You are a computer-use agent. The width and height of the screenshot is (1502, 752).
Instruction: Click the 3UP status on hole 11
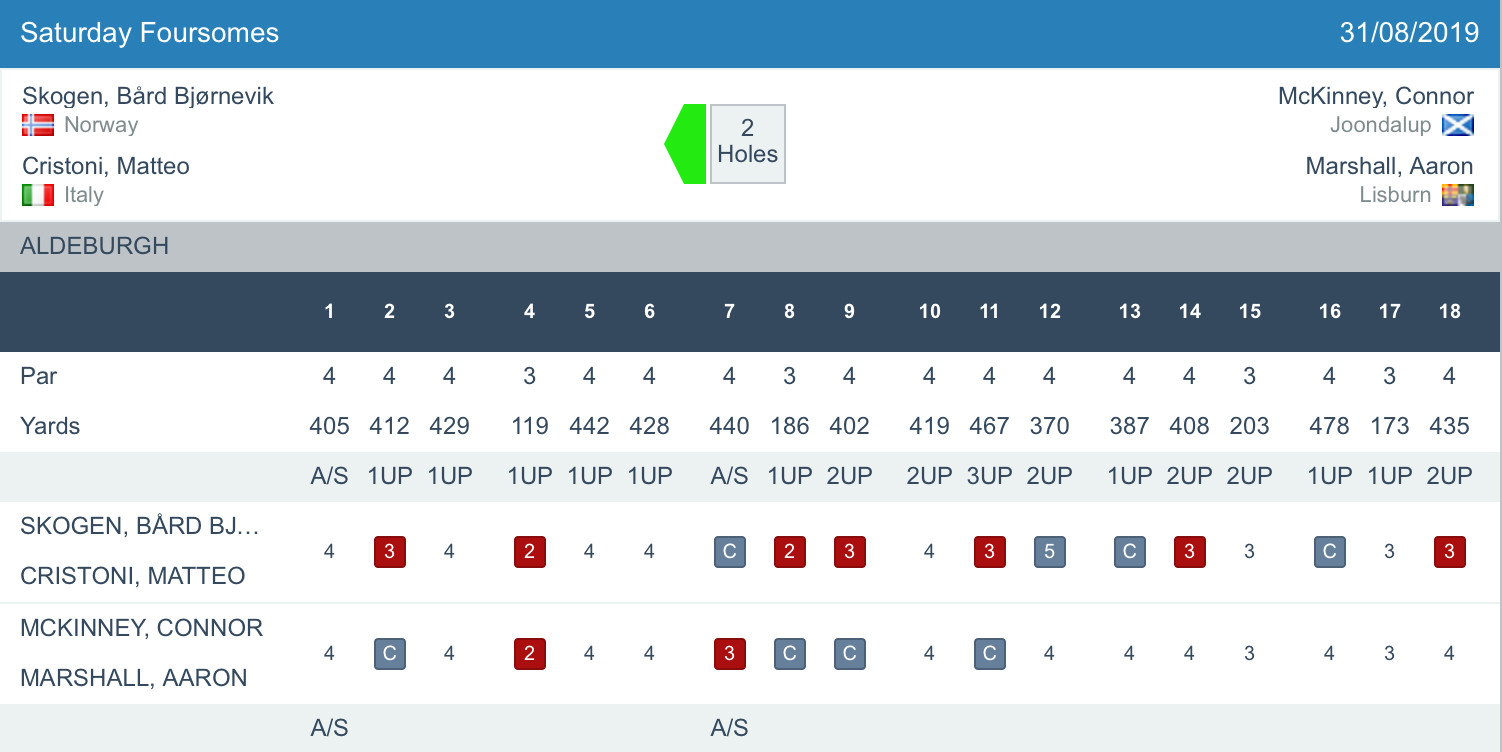pyautogui.click(x=989, y=476)
